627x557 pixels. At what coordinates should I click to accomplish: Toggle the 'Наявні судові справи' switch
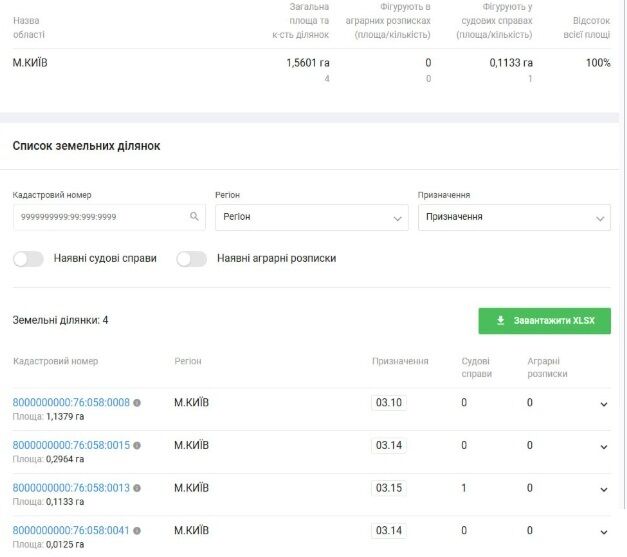pyautogui.click(x=29, y=259)
